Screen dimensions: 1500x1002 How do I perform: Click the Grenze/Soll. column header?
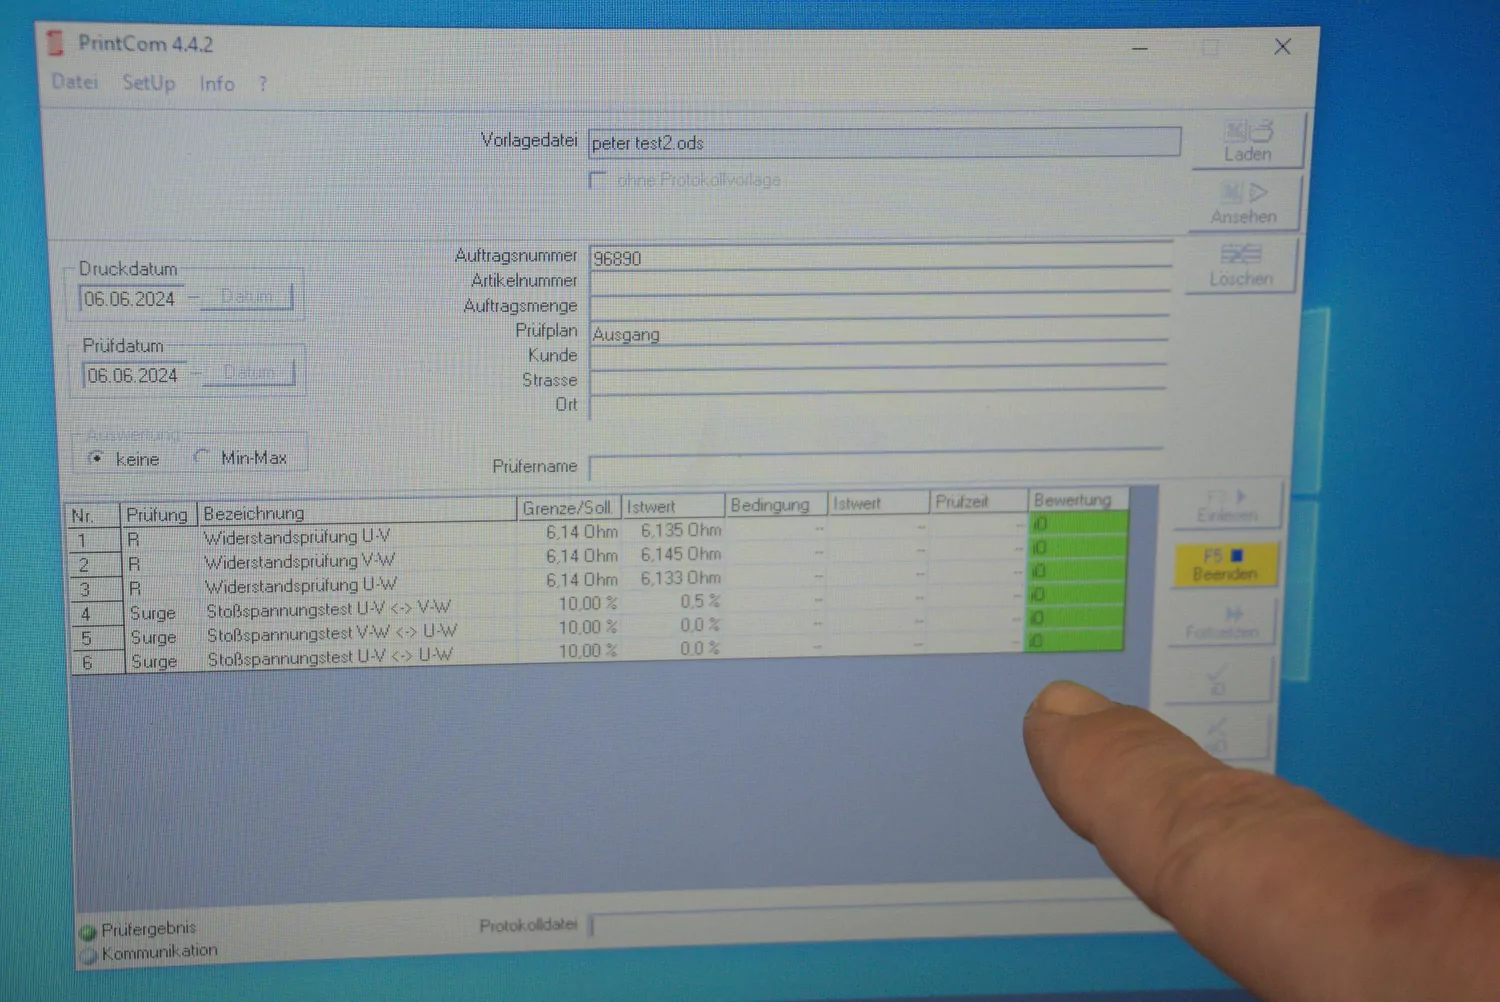tap(568, 507)
